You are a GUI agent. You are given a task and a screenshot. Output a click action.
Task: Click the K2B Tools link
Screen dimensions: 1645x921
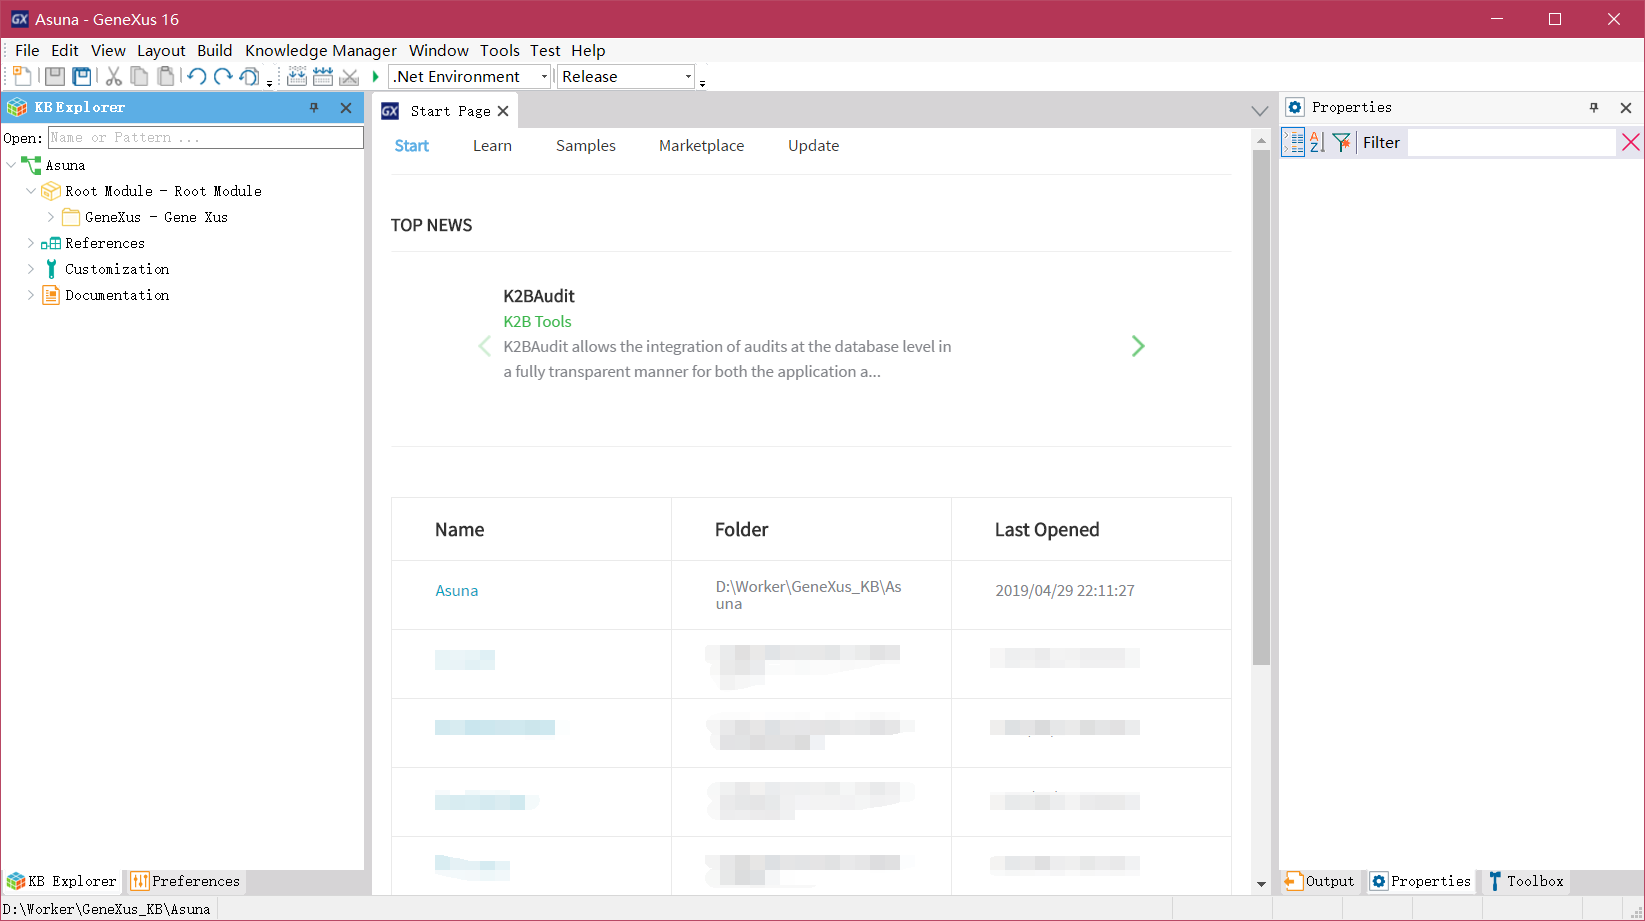(x=537, y=322)
